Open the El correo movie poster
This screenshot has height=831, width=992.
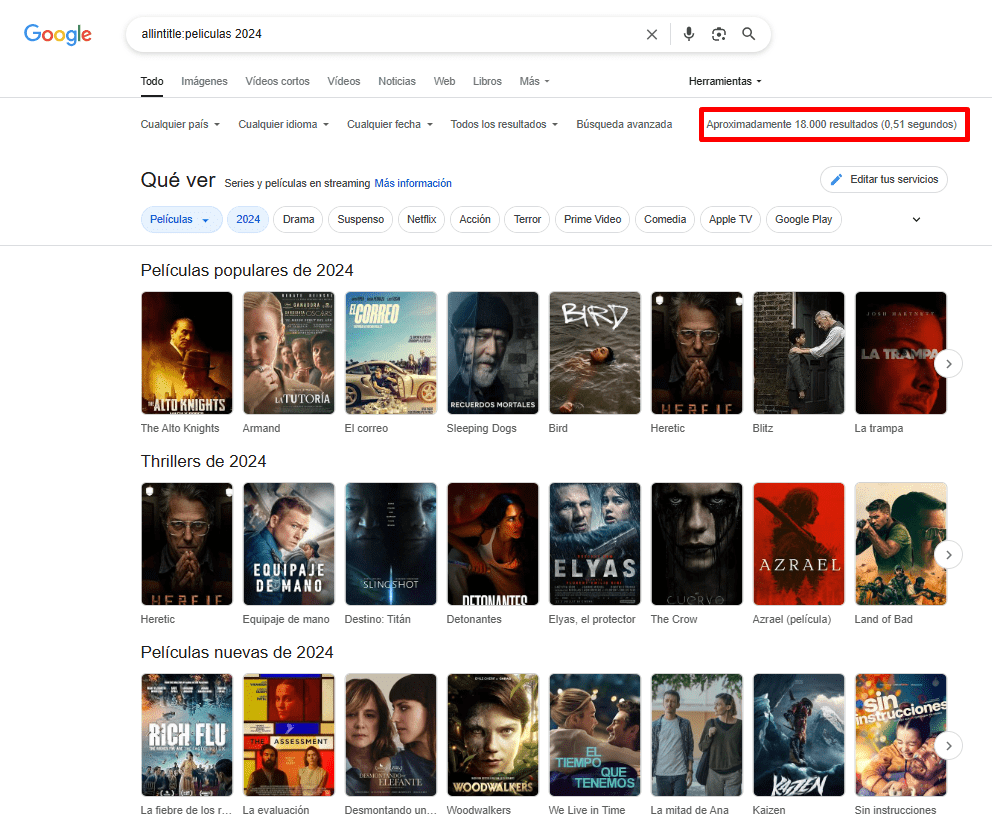pos(391,353)
